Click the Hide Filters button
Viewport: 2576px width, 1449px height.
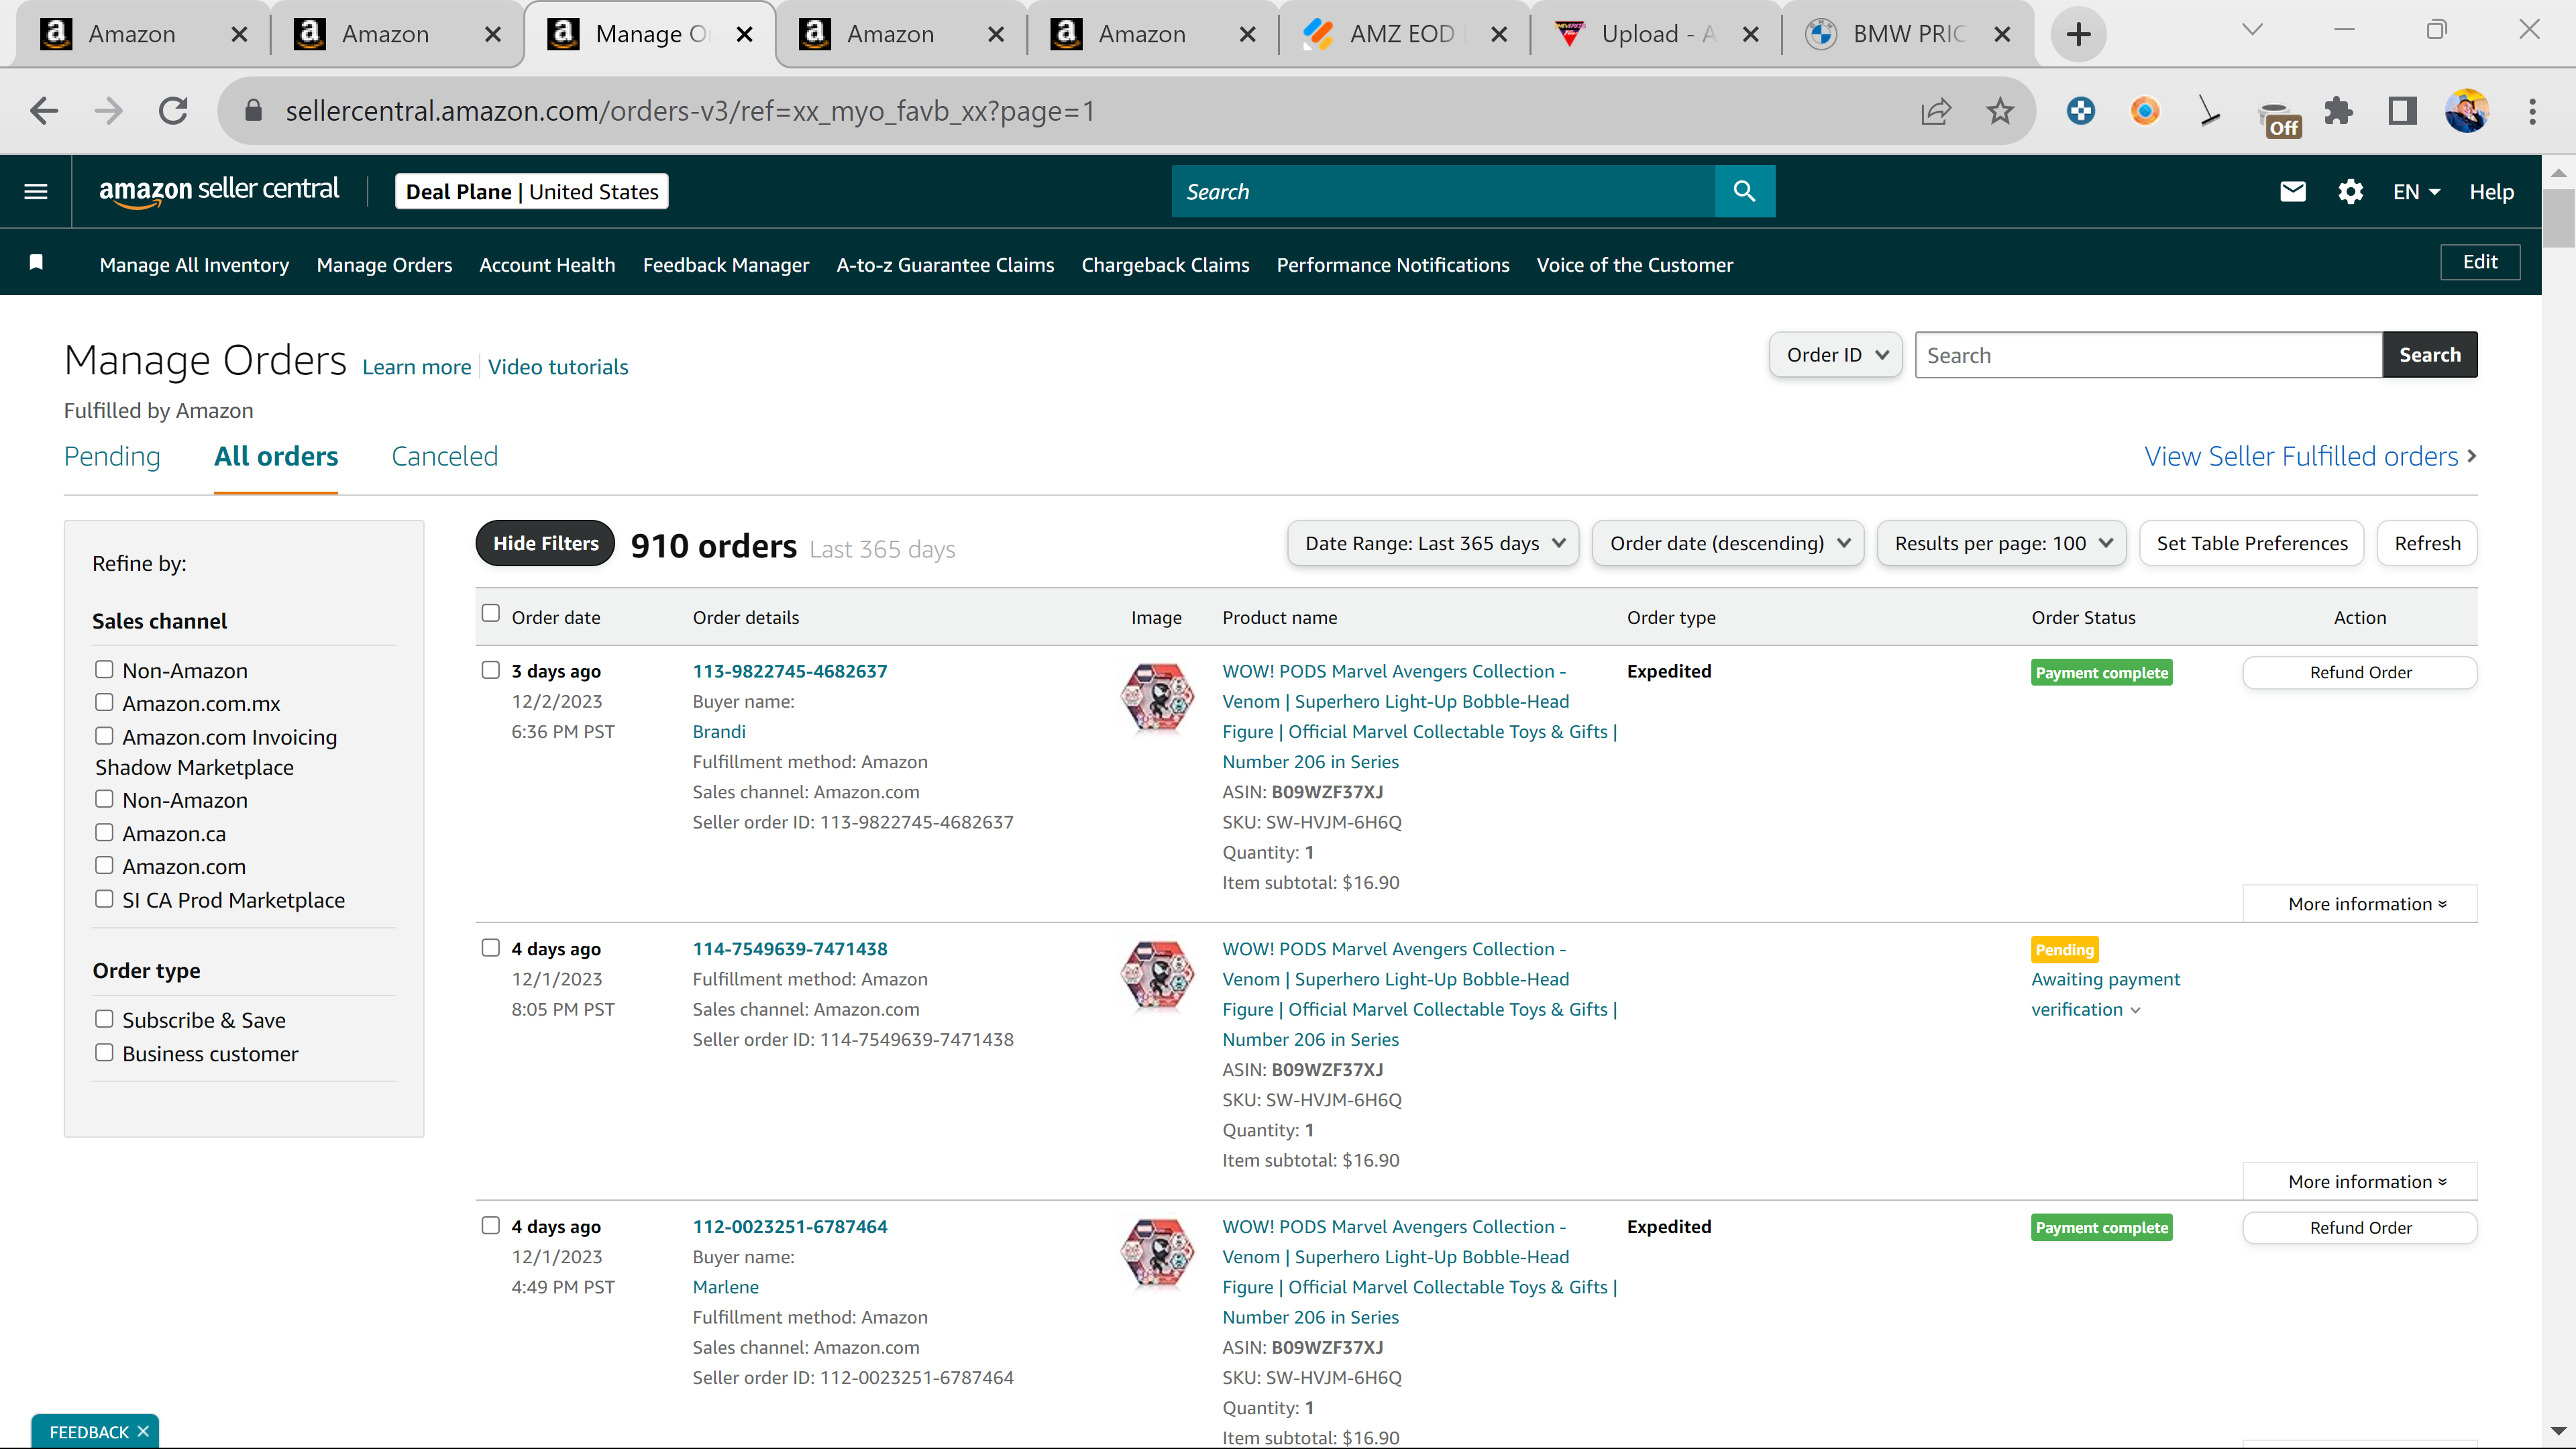545,543
